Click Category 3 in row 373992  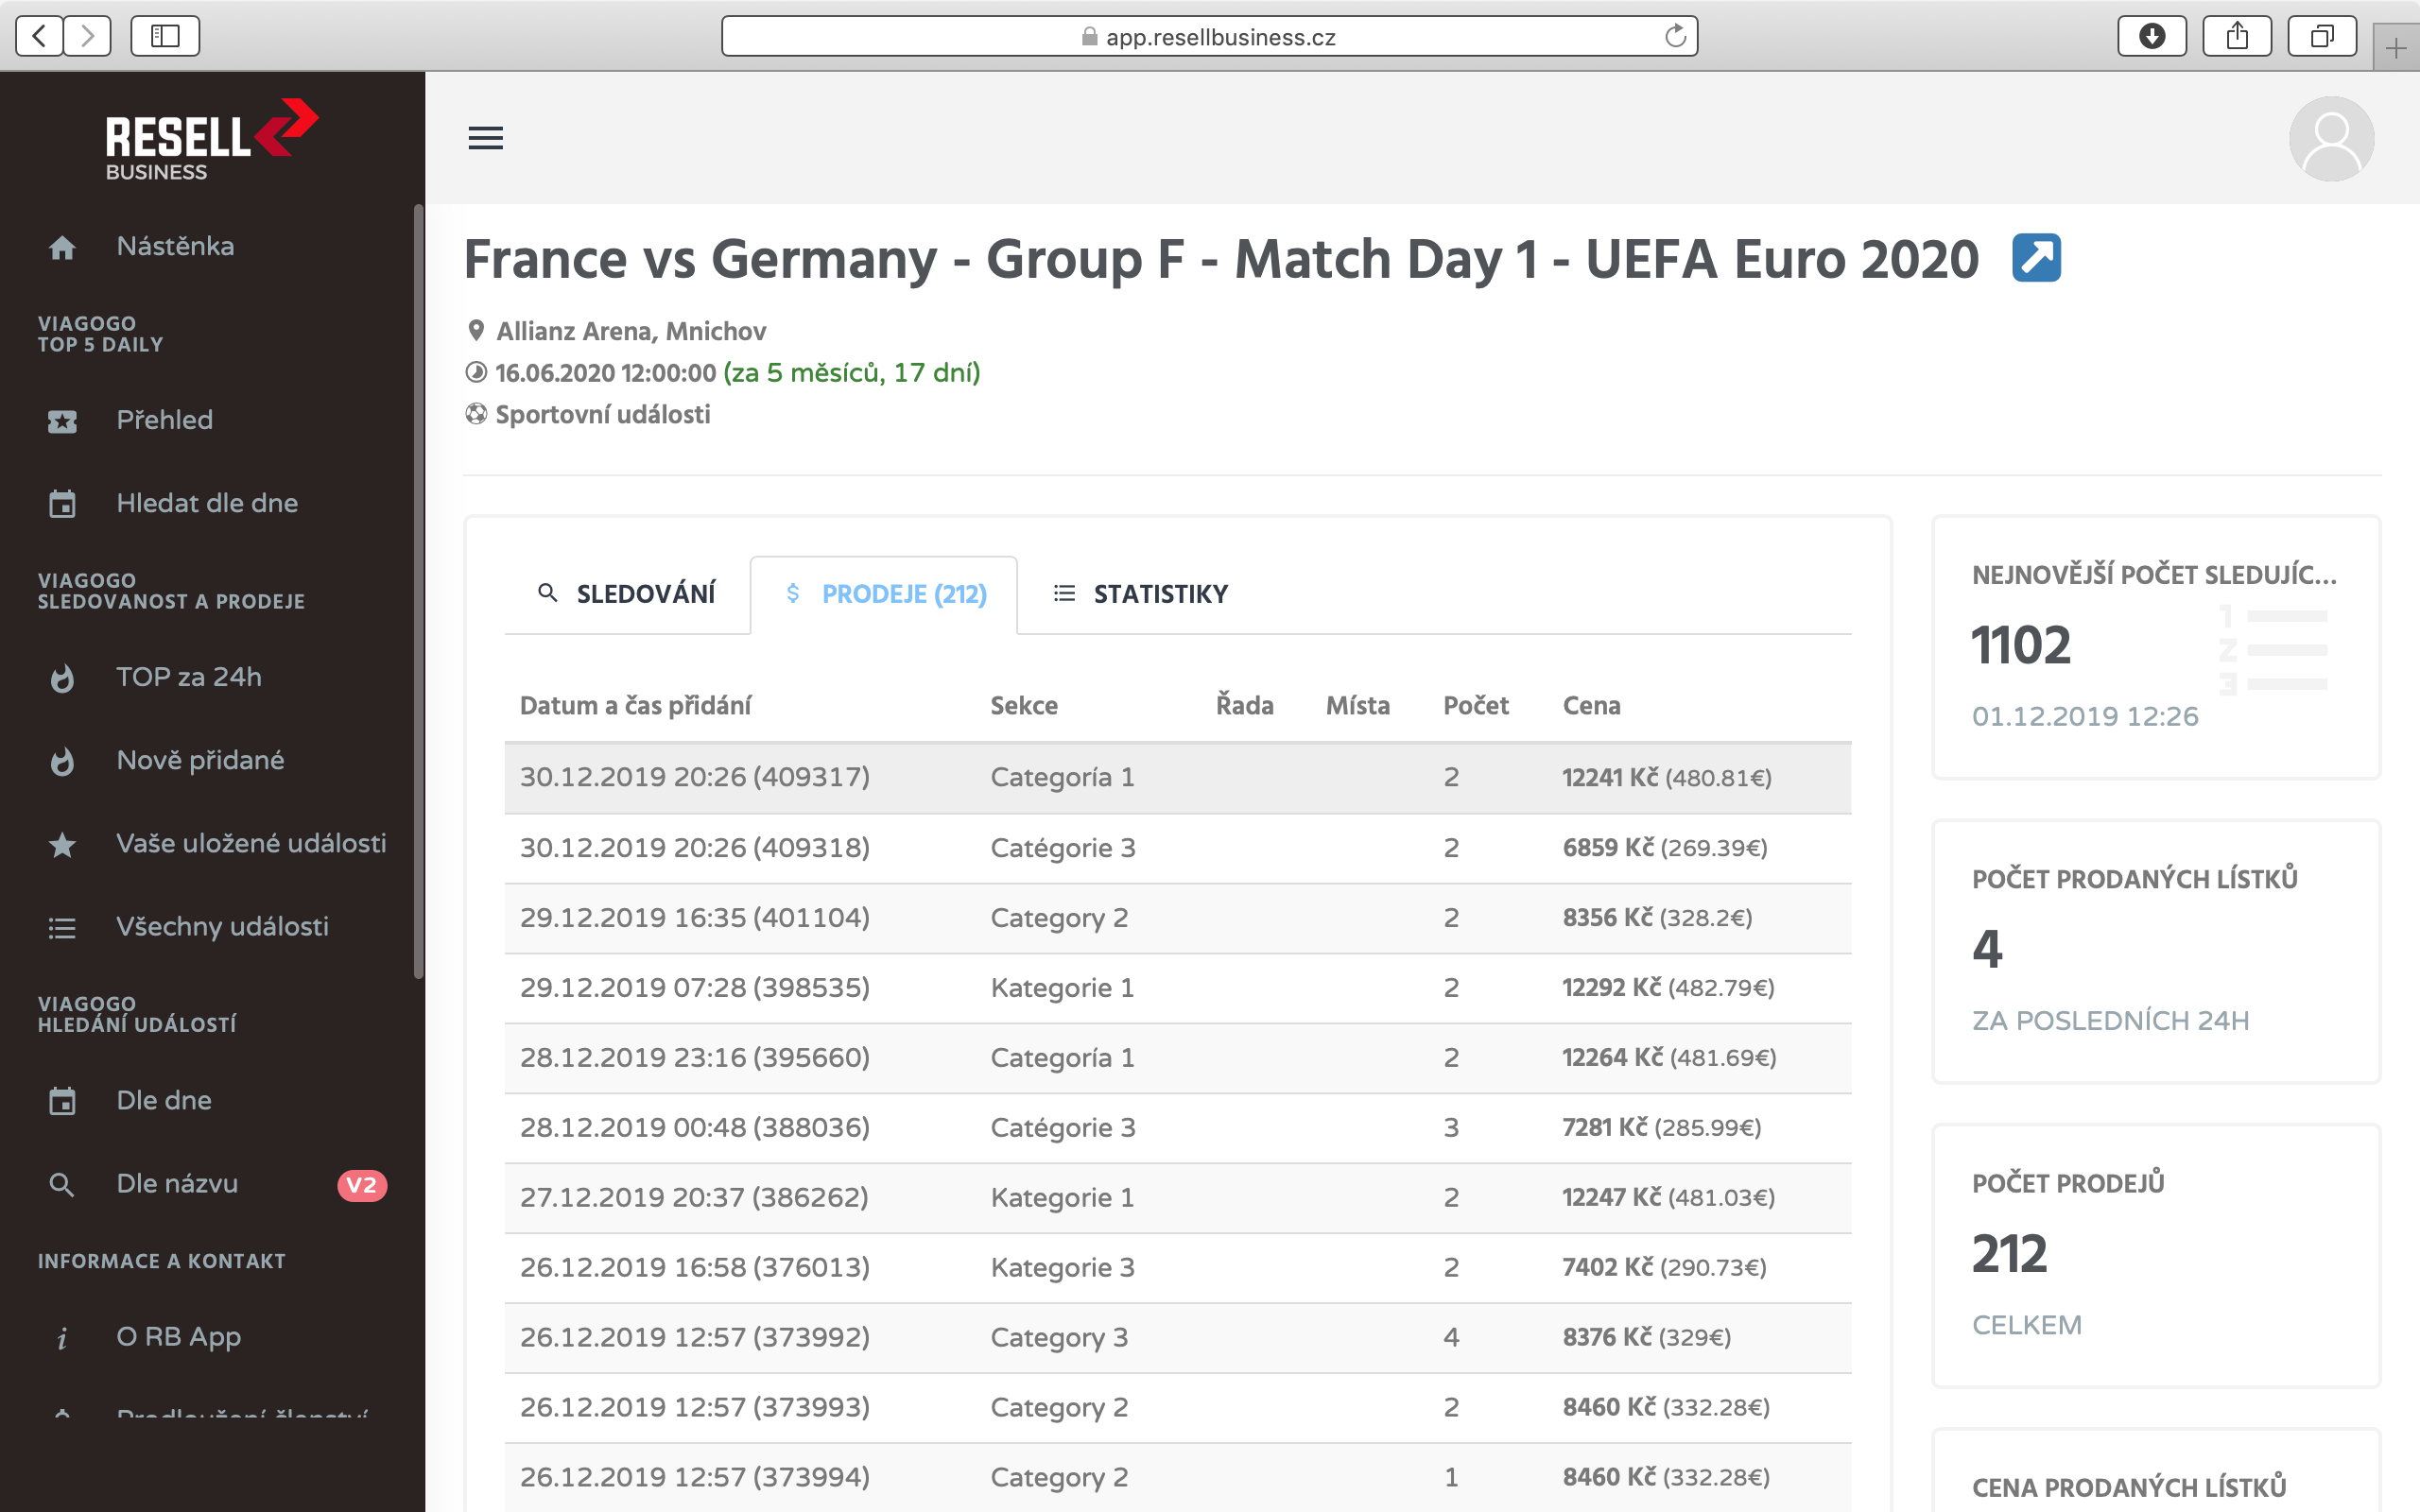tap(1059, 1338)
